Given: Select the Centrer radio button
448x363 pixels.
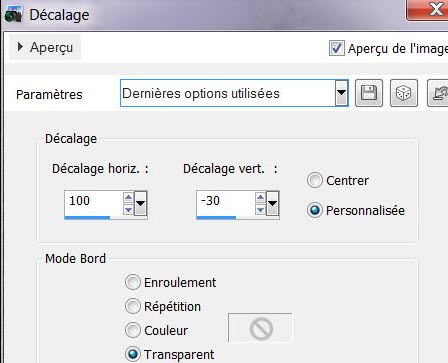Looking at the screenshot, I should point(315,180).
